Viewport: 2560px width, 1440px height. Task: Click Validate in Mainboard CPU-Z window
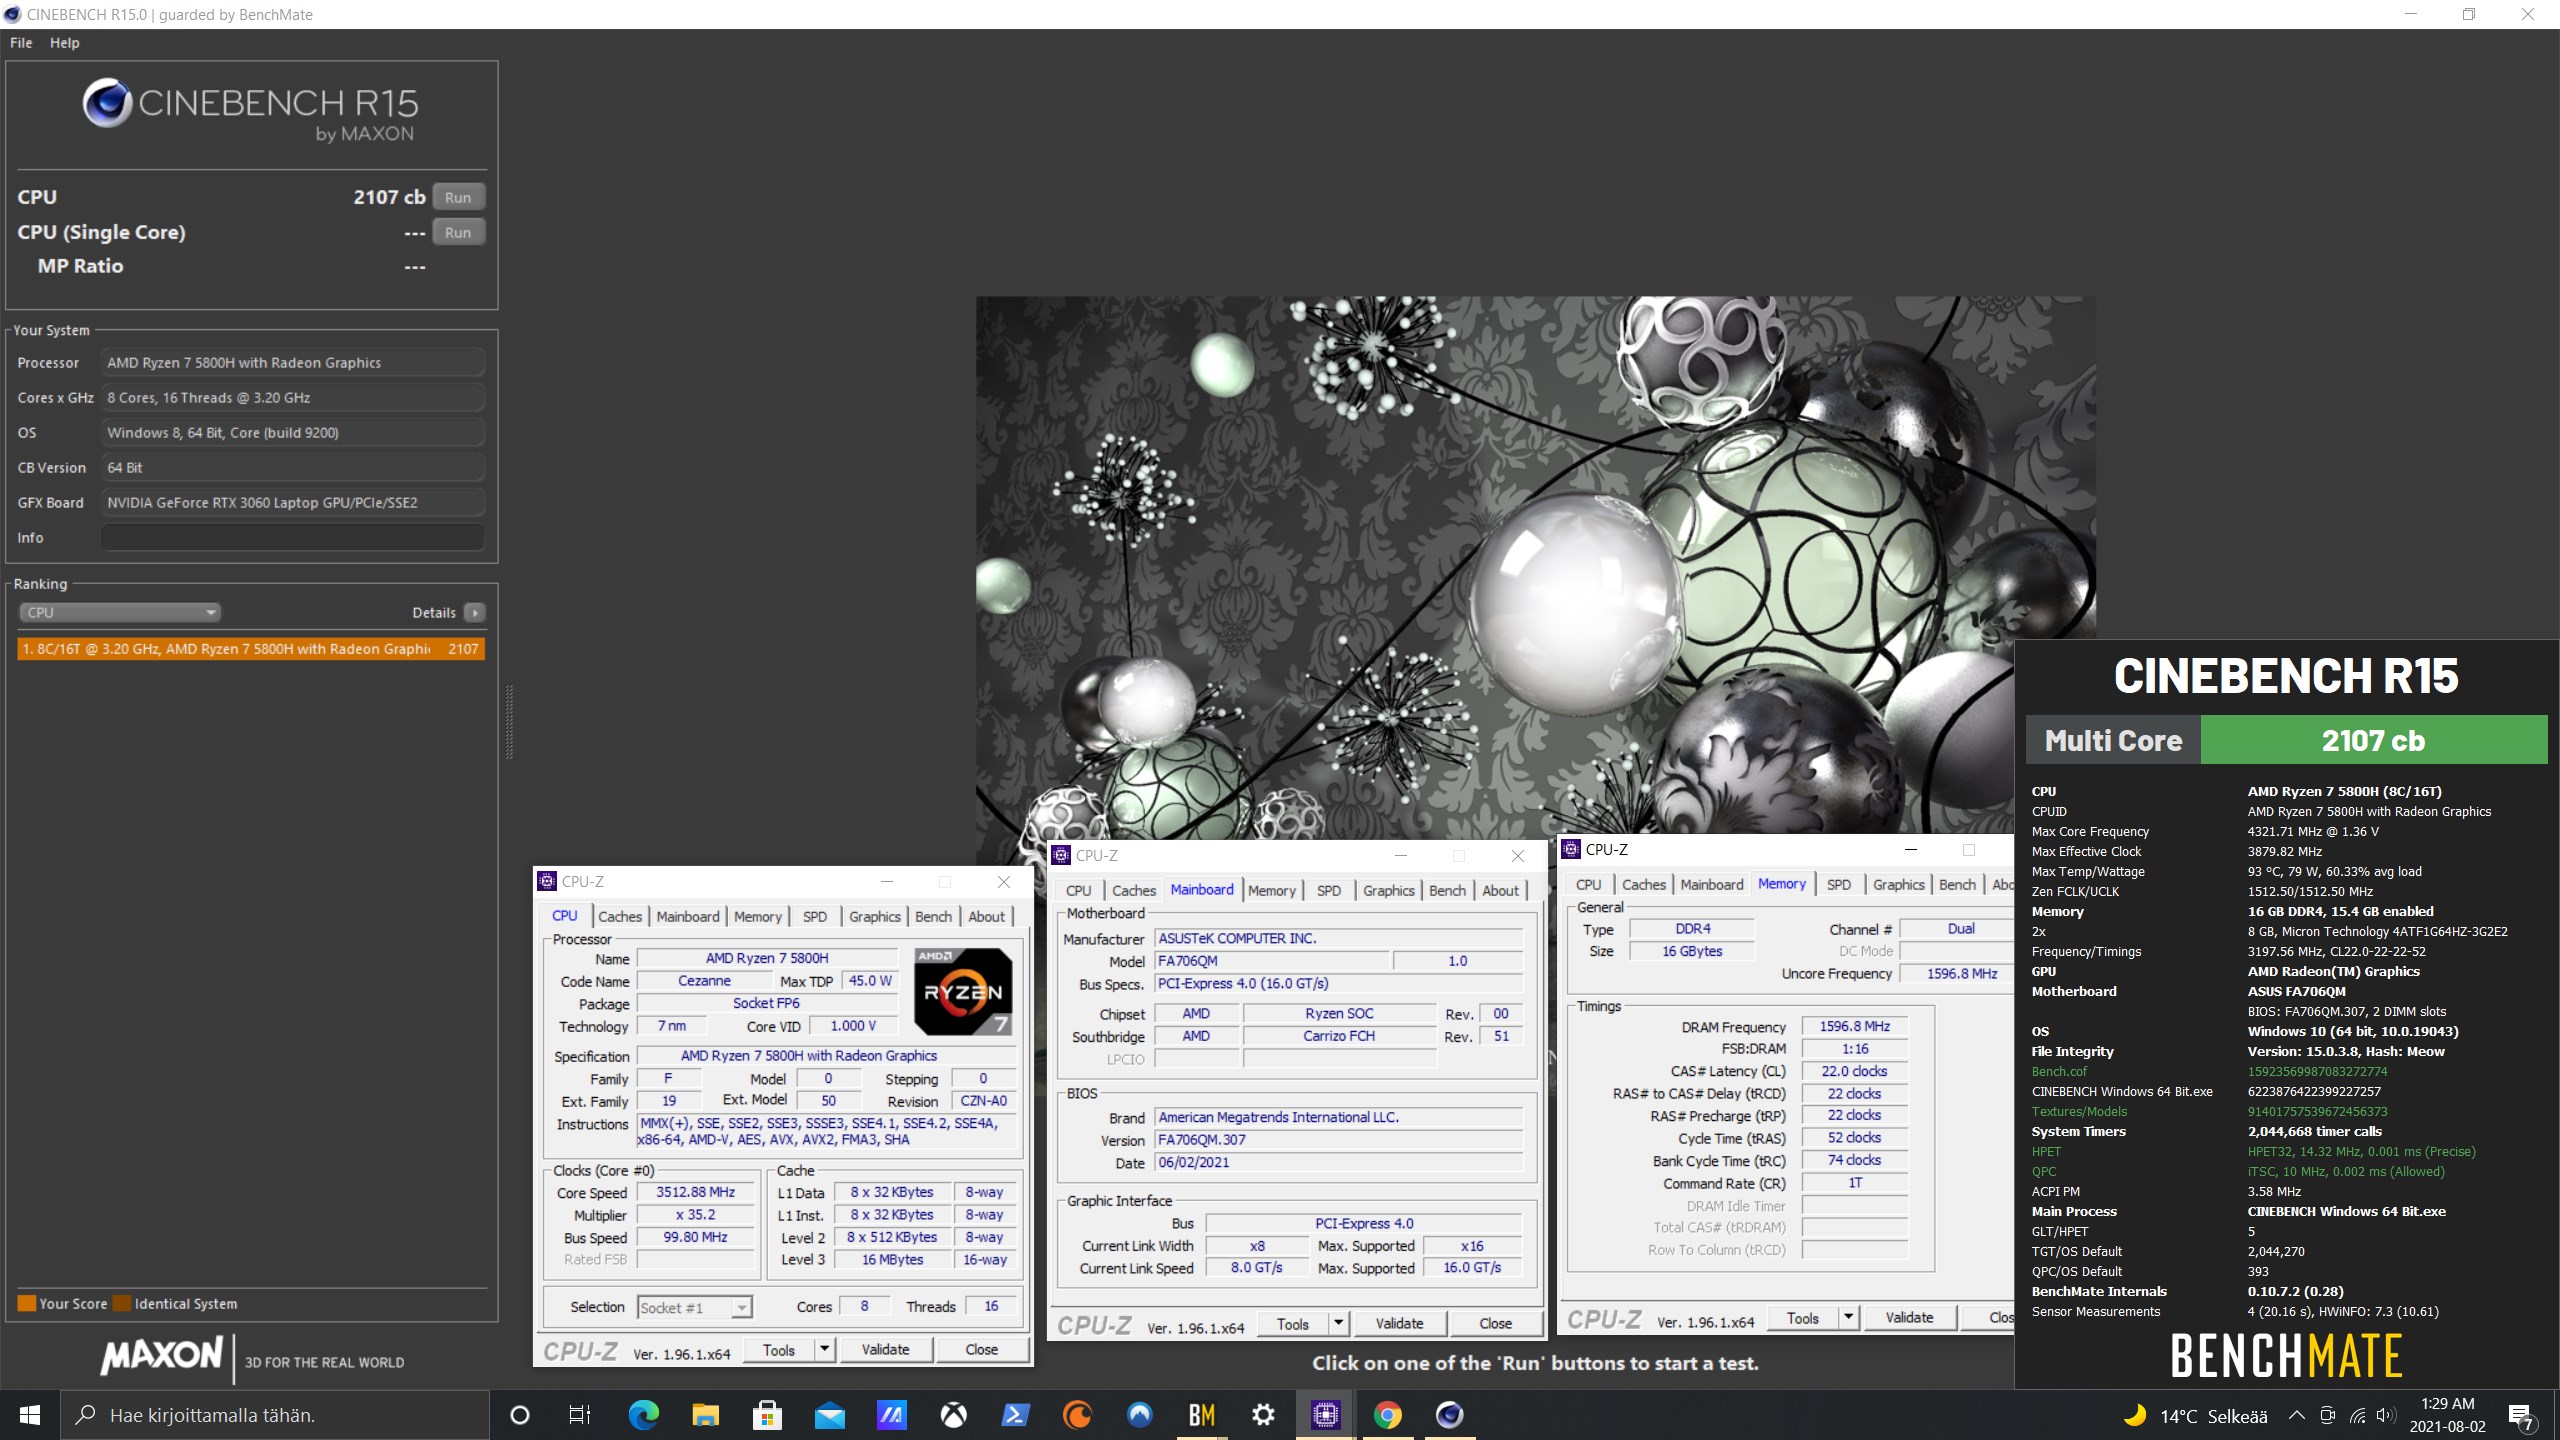coord(1399,1323)
